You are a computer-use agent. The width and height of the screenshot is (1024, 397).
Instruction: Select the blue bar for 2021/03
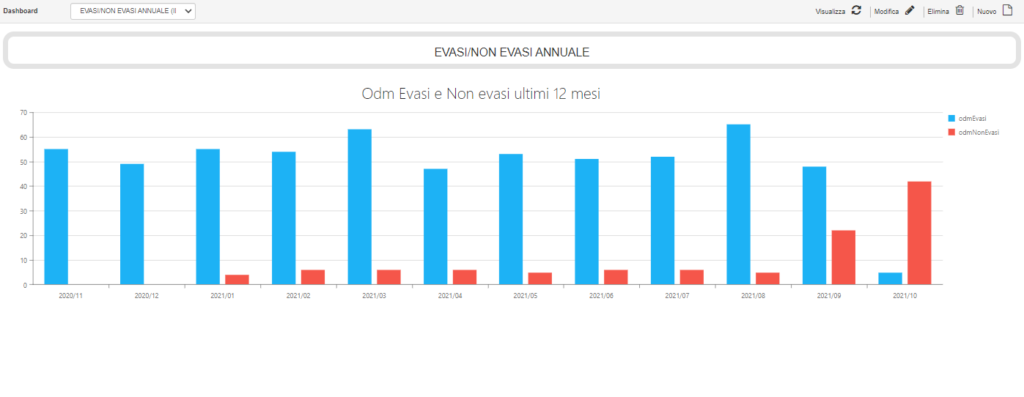tap(360, 207)
